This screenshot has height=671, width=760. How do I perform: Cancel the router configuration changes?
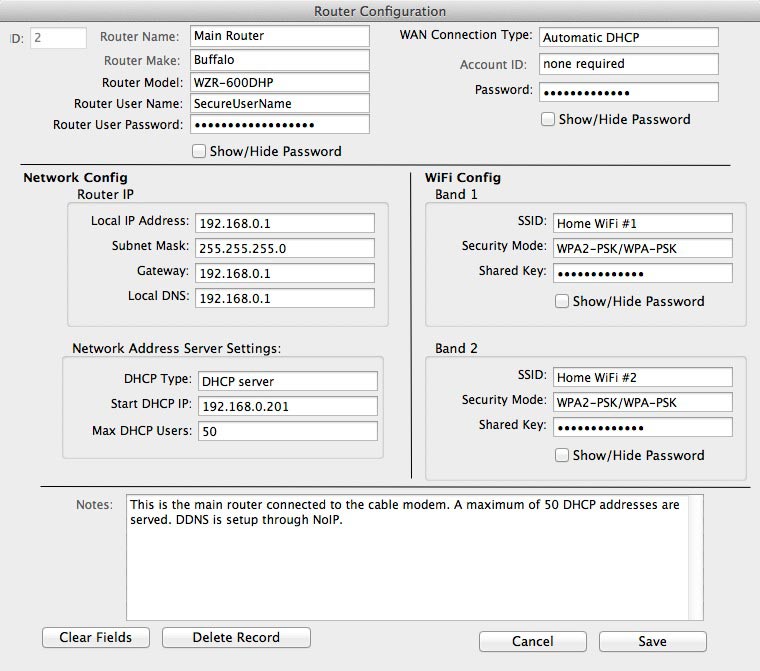532,641
